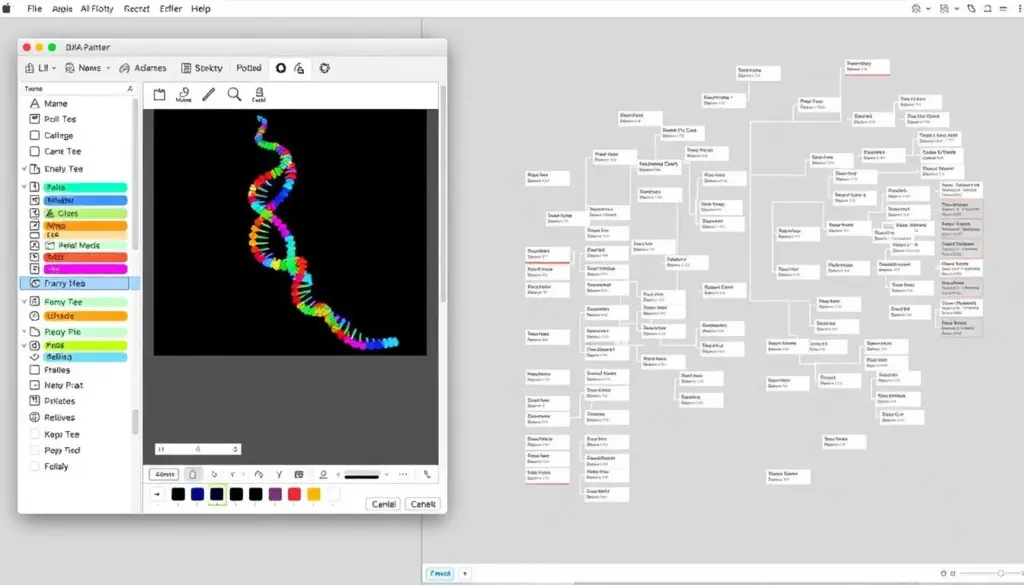Click the Cenelt button
The width and height of the screenshot is (1024, 585).
pyautogui.click(x=423, y=504)
